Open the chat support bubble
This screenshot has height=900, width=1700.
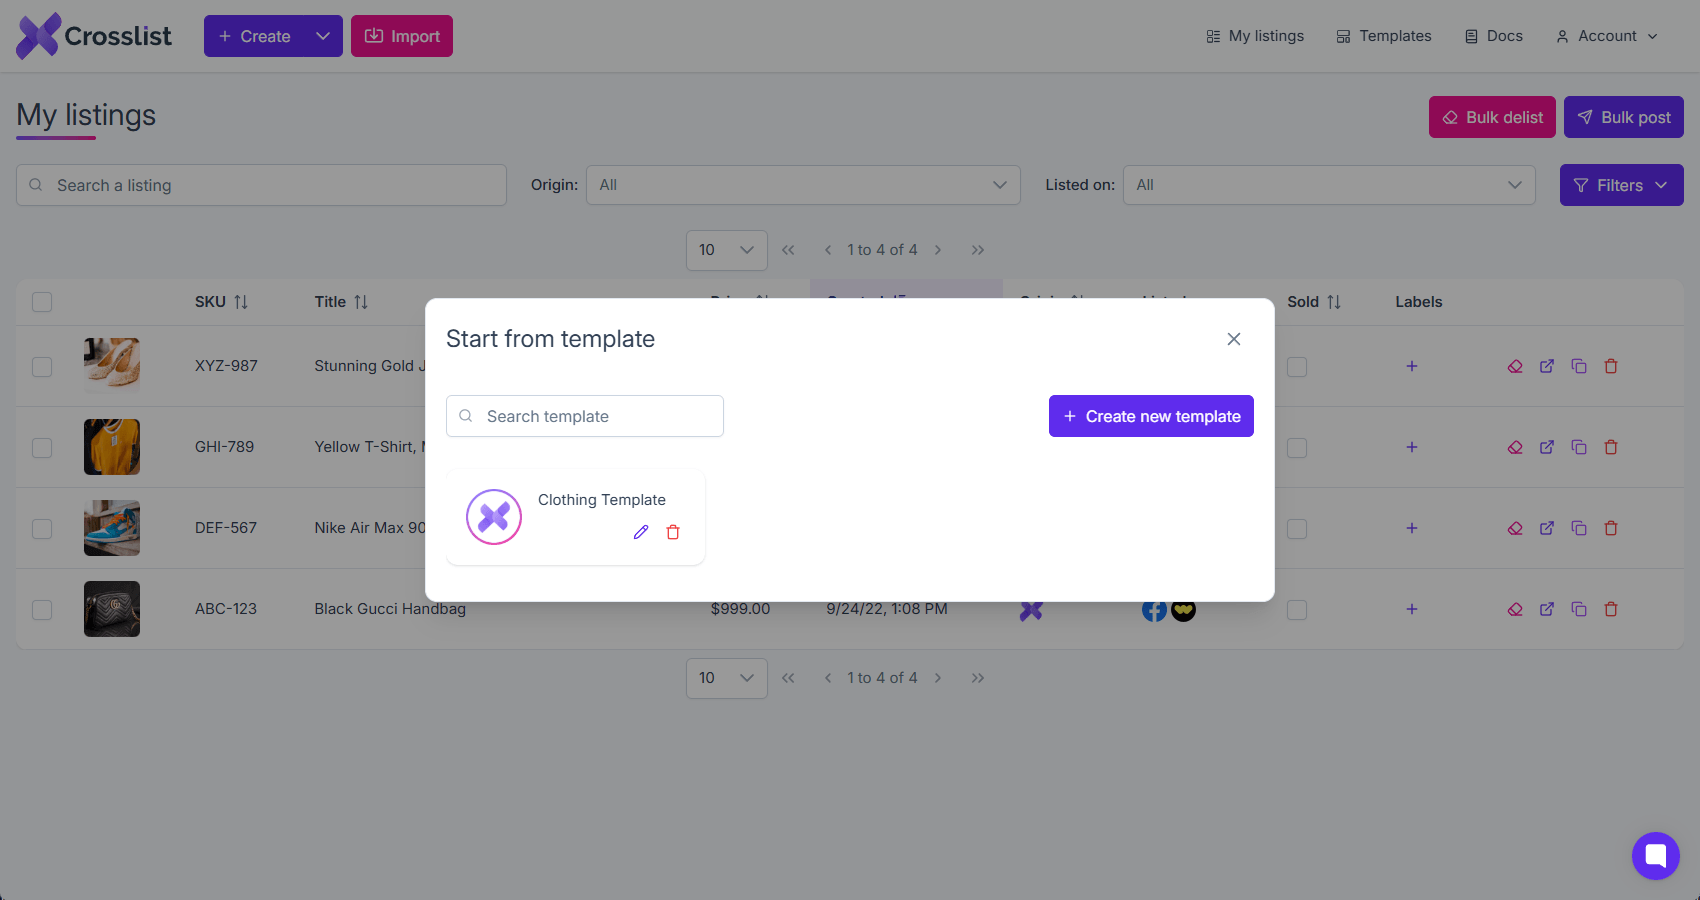coord(1656,856)
